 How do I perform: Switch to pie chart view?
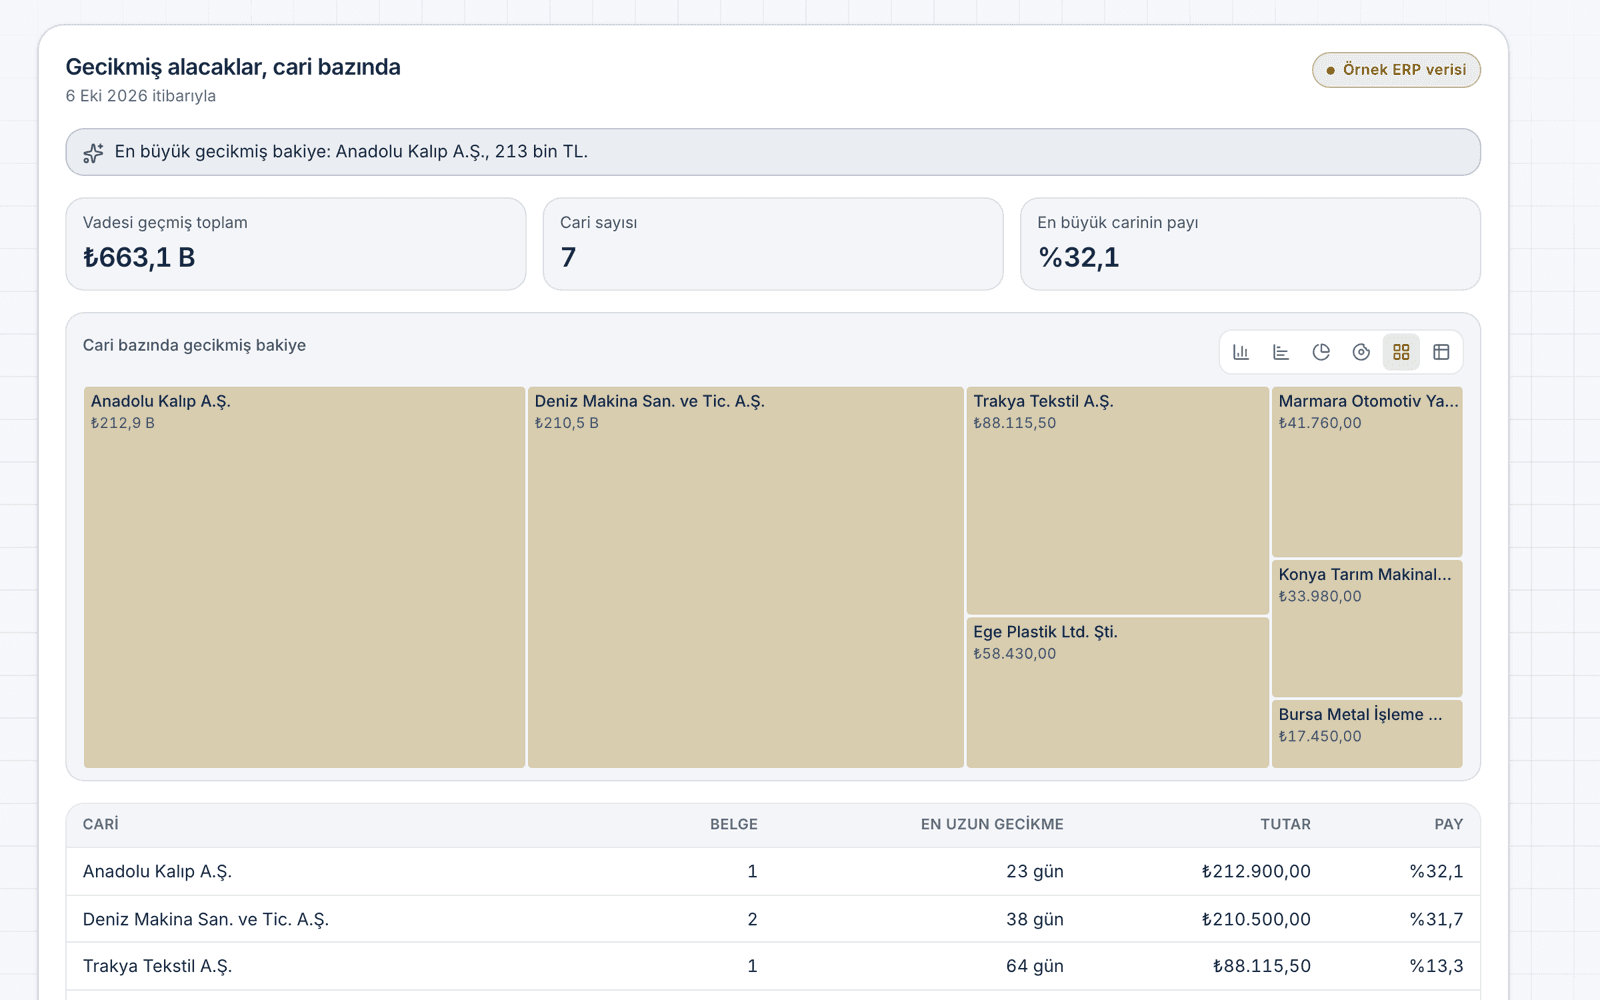pyautogui.click(x=1321, y=352)
